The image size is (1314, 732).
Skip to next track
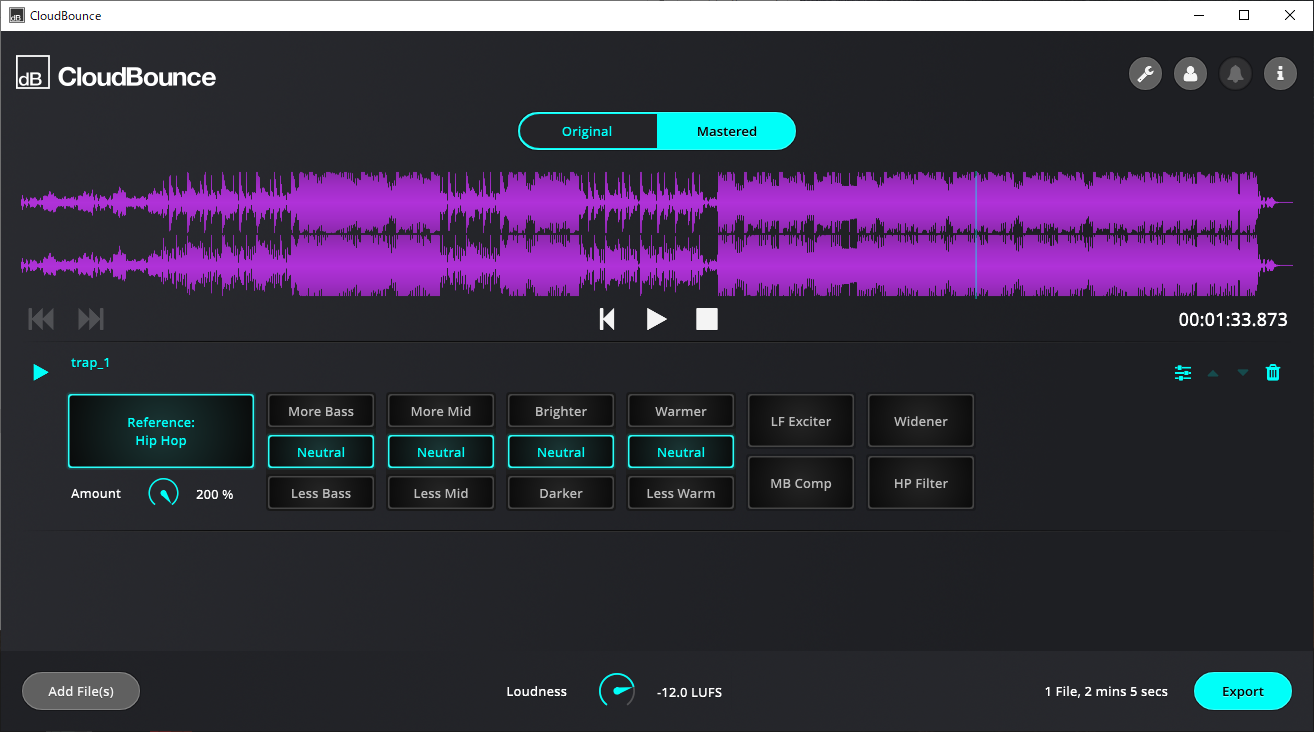point(91,319)
